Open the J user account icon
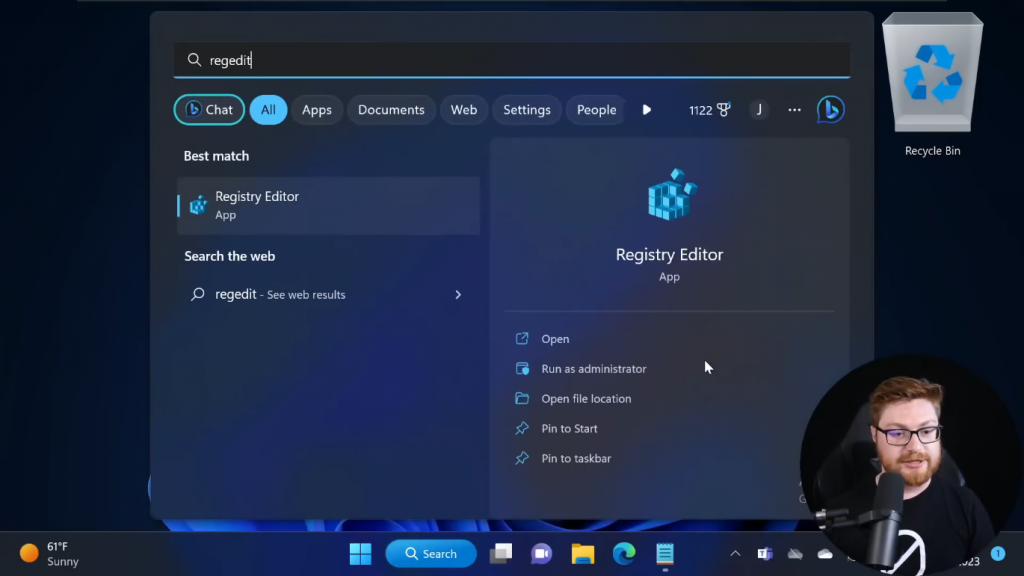The height and width of the screenshot is (576, 1024). click(x=759, y=110)
